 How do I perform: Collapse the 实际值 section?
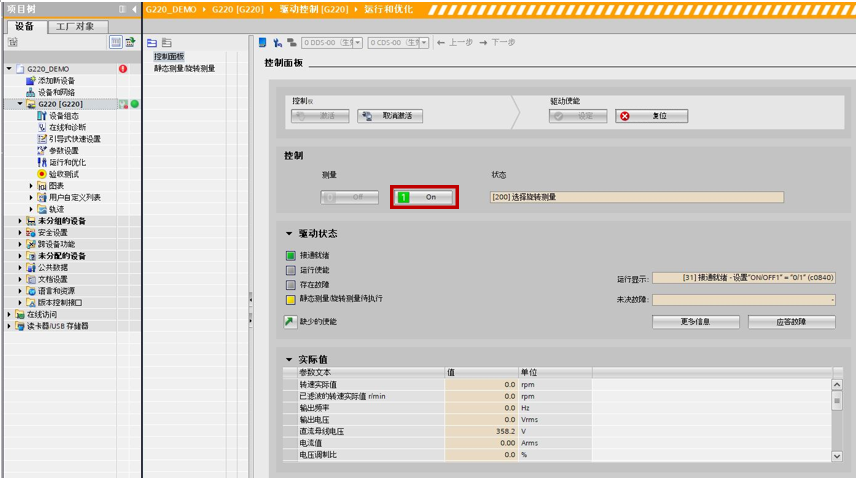(289, 359)
